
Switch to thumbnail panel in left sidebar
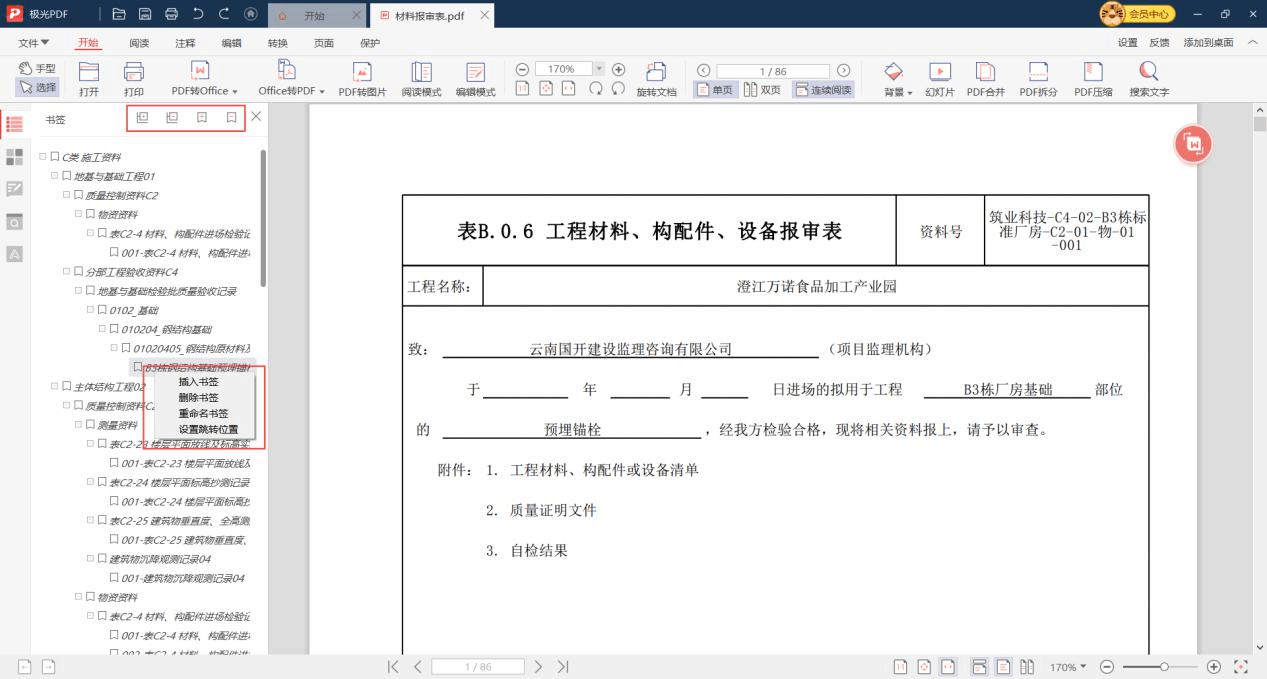[x=14, y=157]
